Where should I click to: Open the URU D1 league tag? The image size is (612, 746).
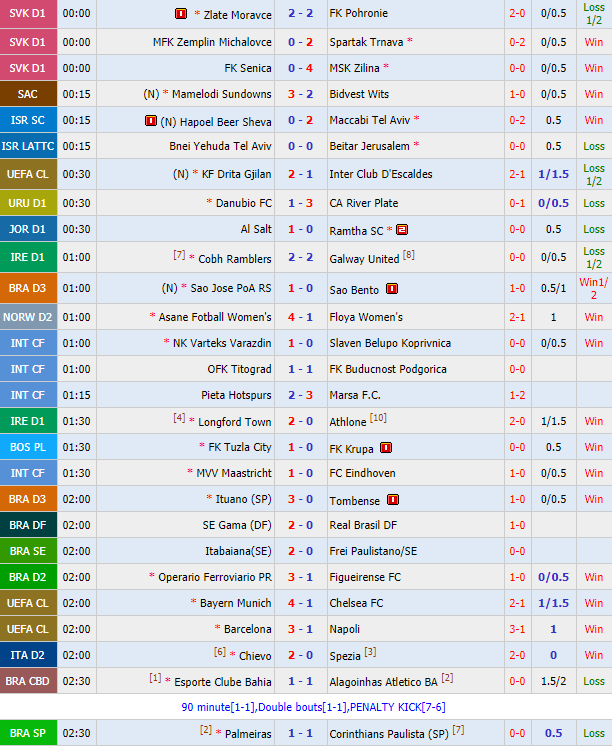pyautogui.click(x=28, y=203)
